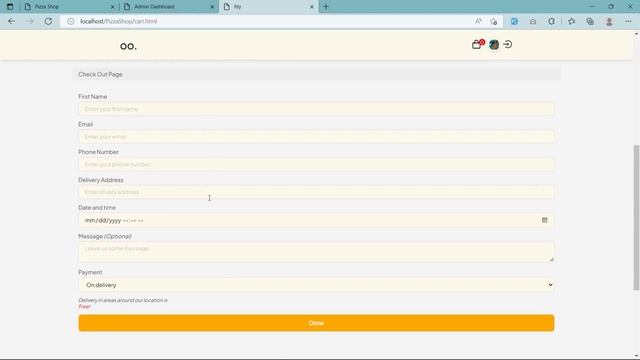
Task: Open the browser Settings and more menu
Action: pos(628,21)
